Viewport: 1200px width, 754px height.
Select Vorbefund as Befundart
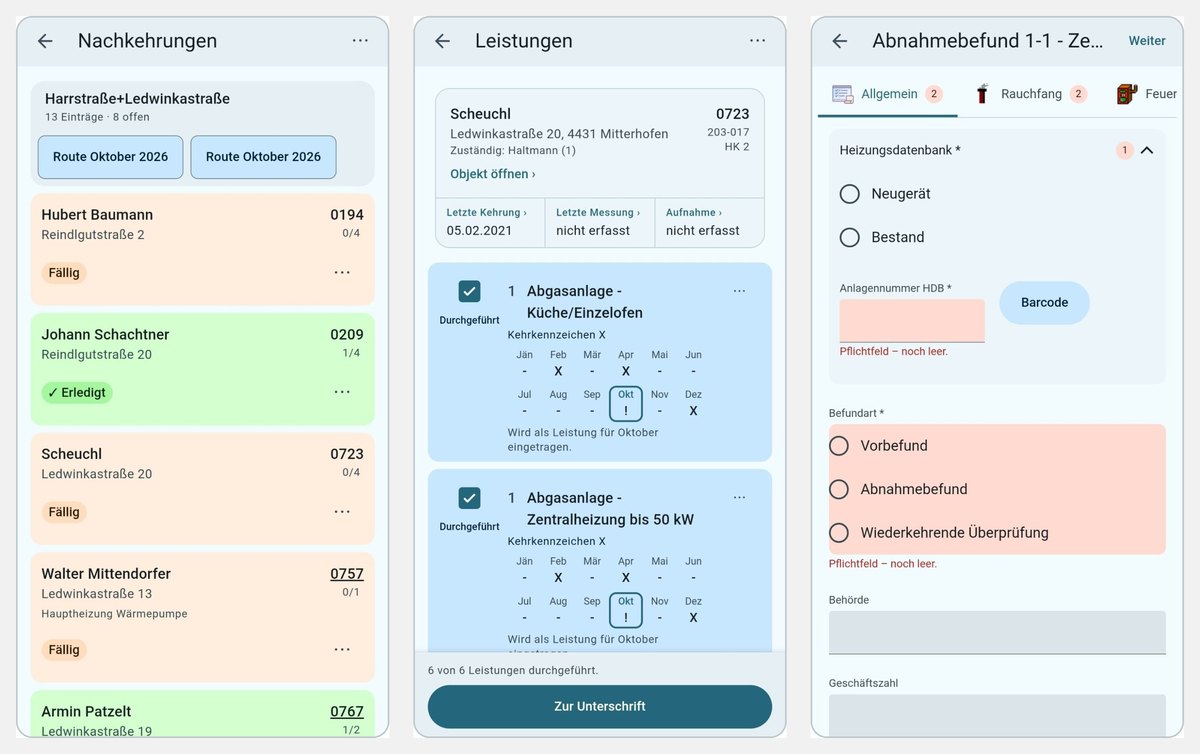point(839,446)
